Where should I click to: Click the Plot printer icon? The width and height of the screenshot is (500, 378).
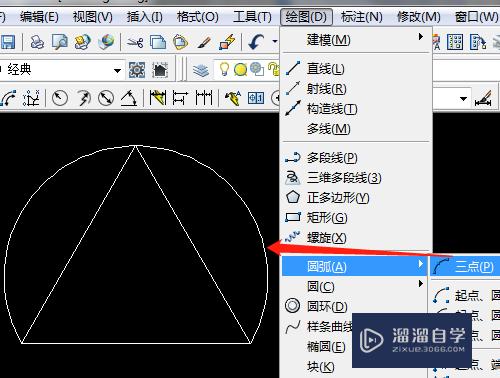[x=37, y=42]
